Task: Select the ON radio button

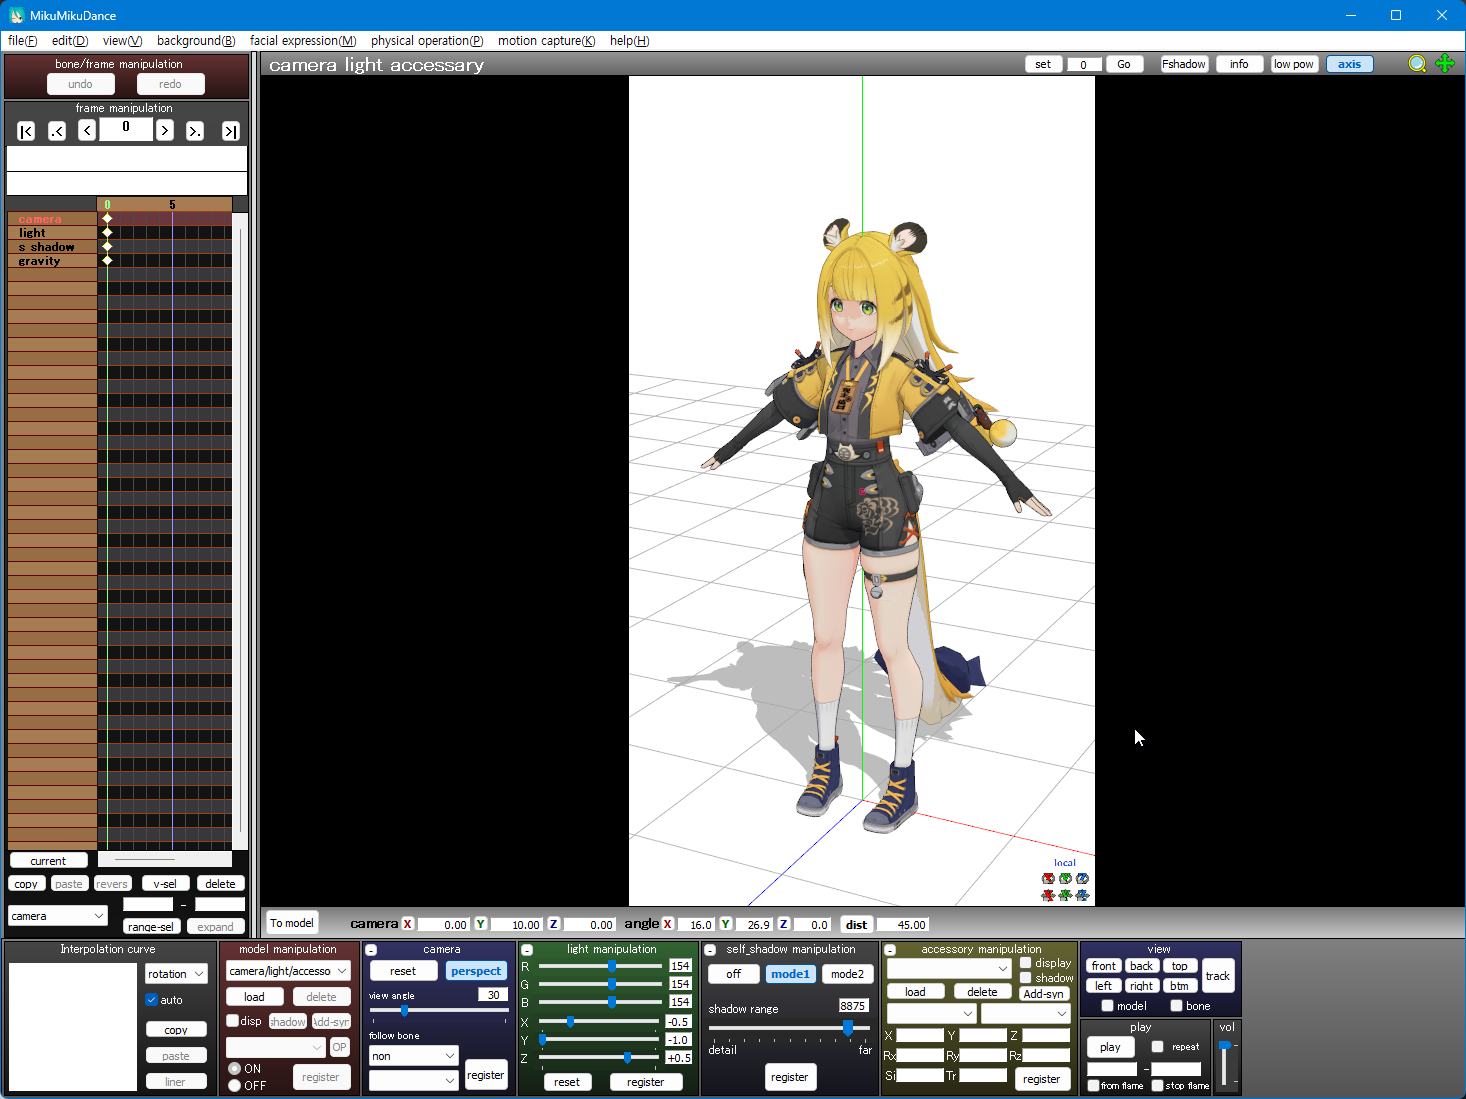Action: (235, 1069)
